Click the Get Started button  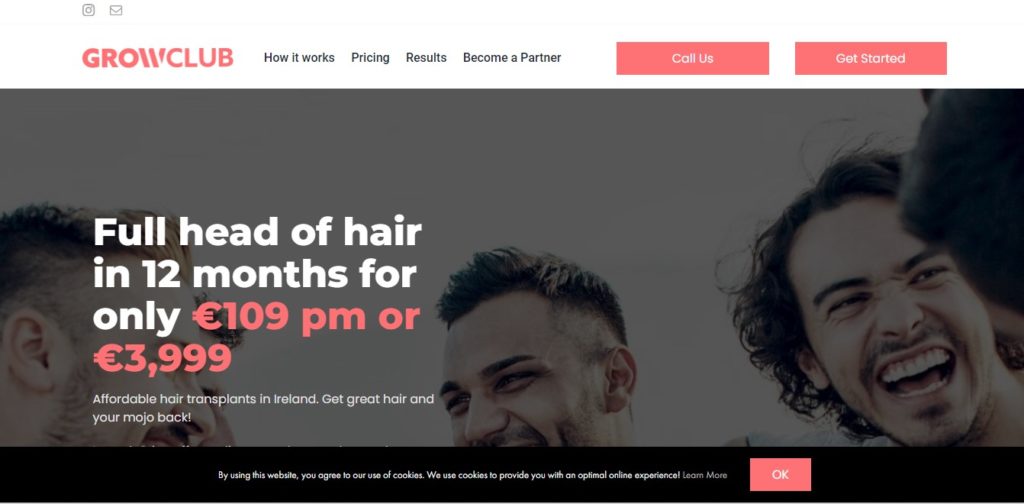(x=871, y=58)
